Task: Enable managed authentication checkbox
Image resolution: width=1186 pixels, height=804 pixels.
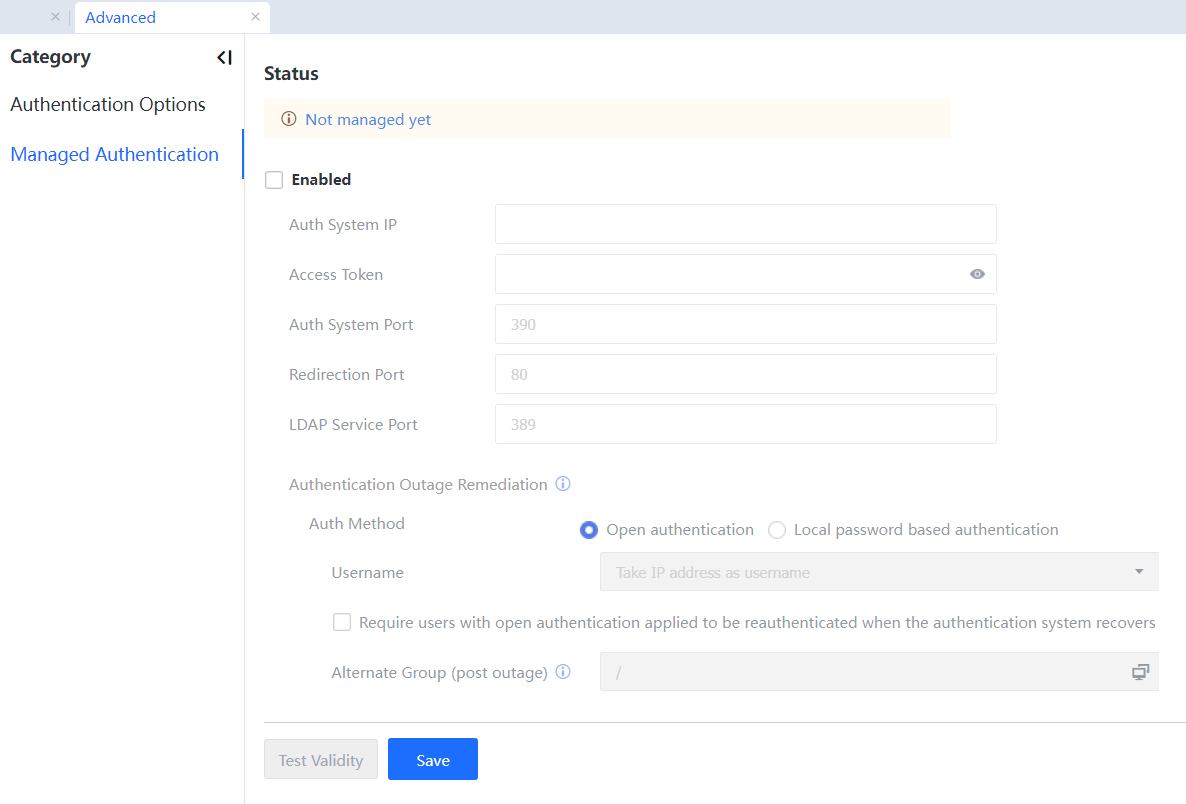Action: coord(274,180)
